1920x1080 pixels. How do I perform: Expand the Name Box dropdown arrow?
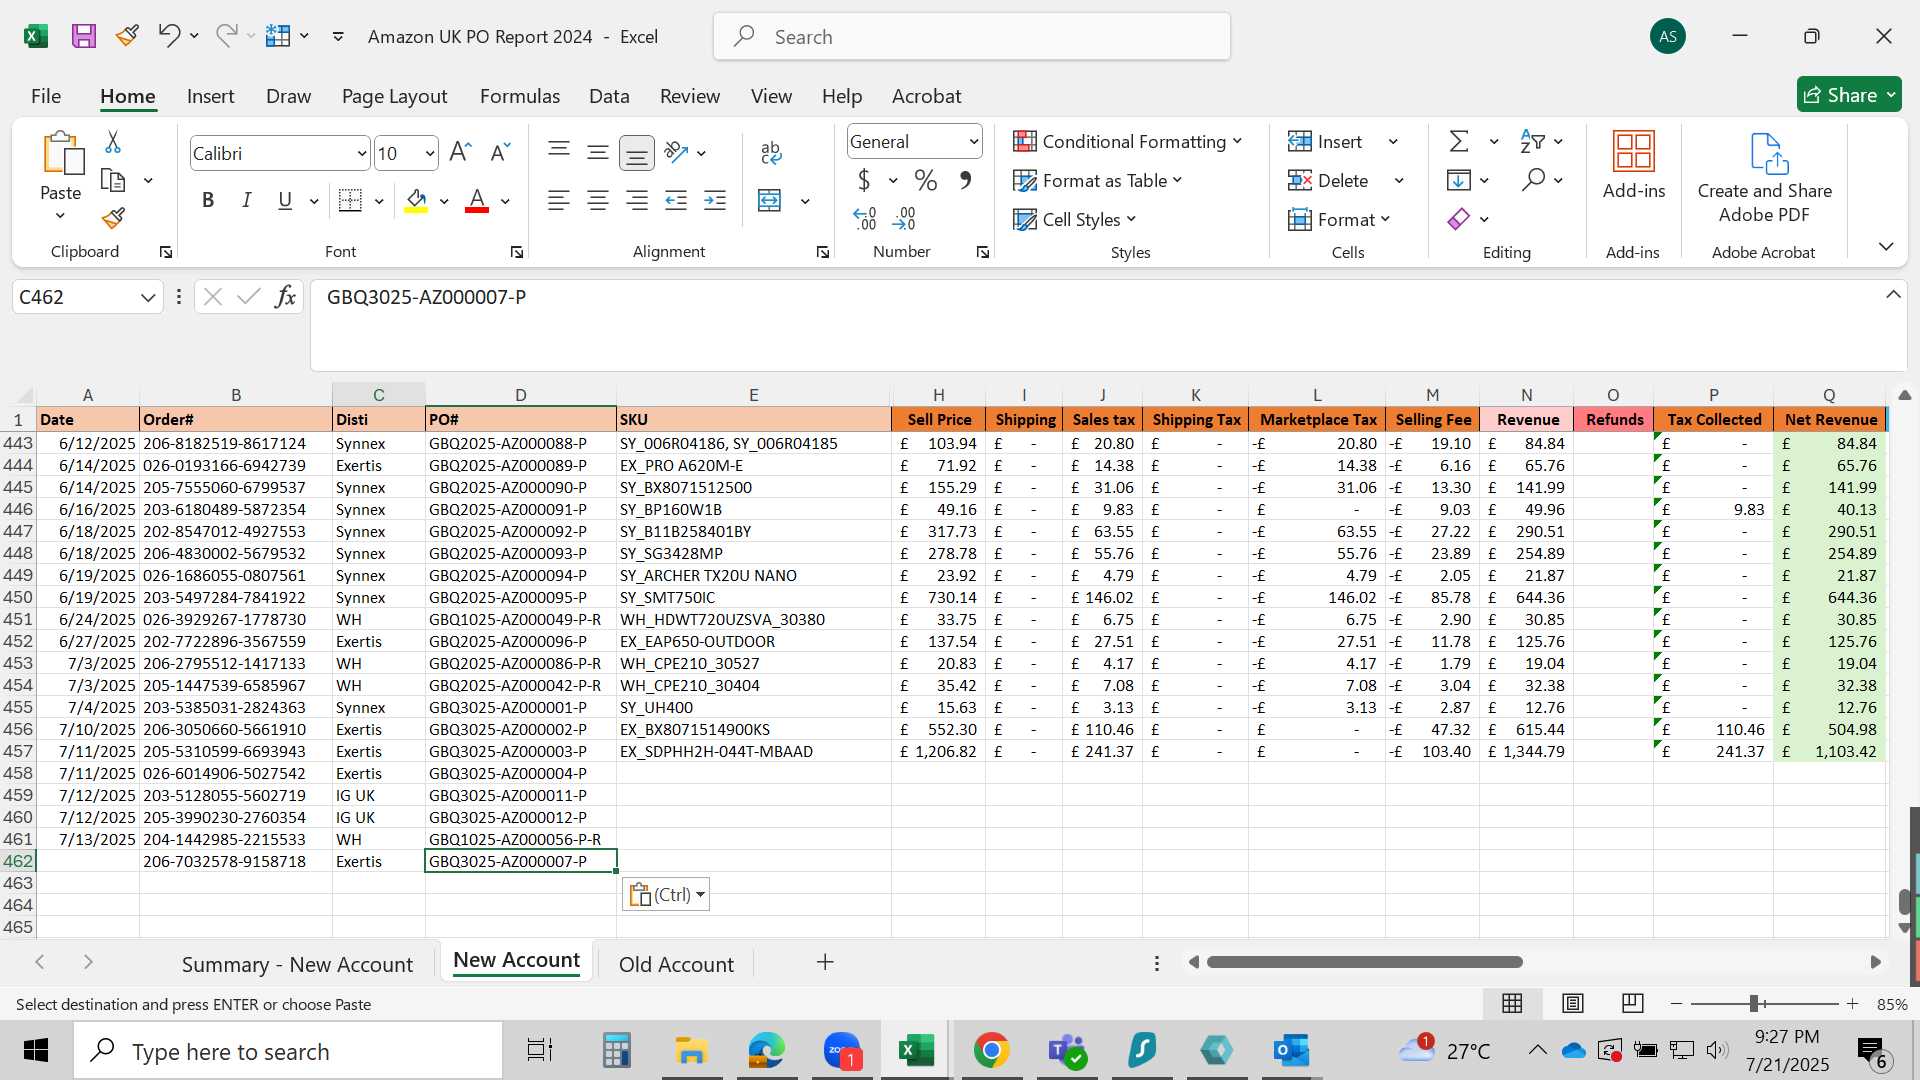pyautogui.click(x=148, y=297)
